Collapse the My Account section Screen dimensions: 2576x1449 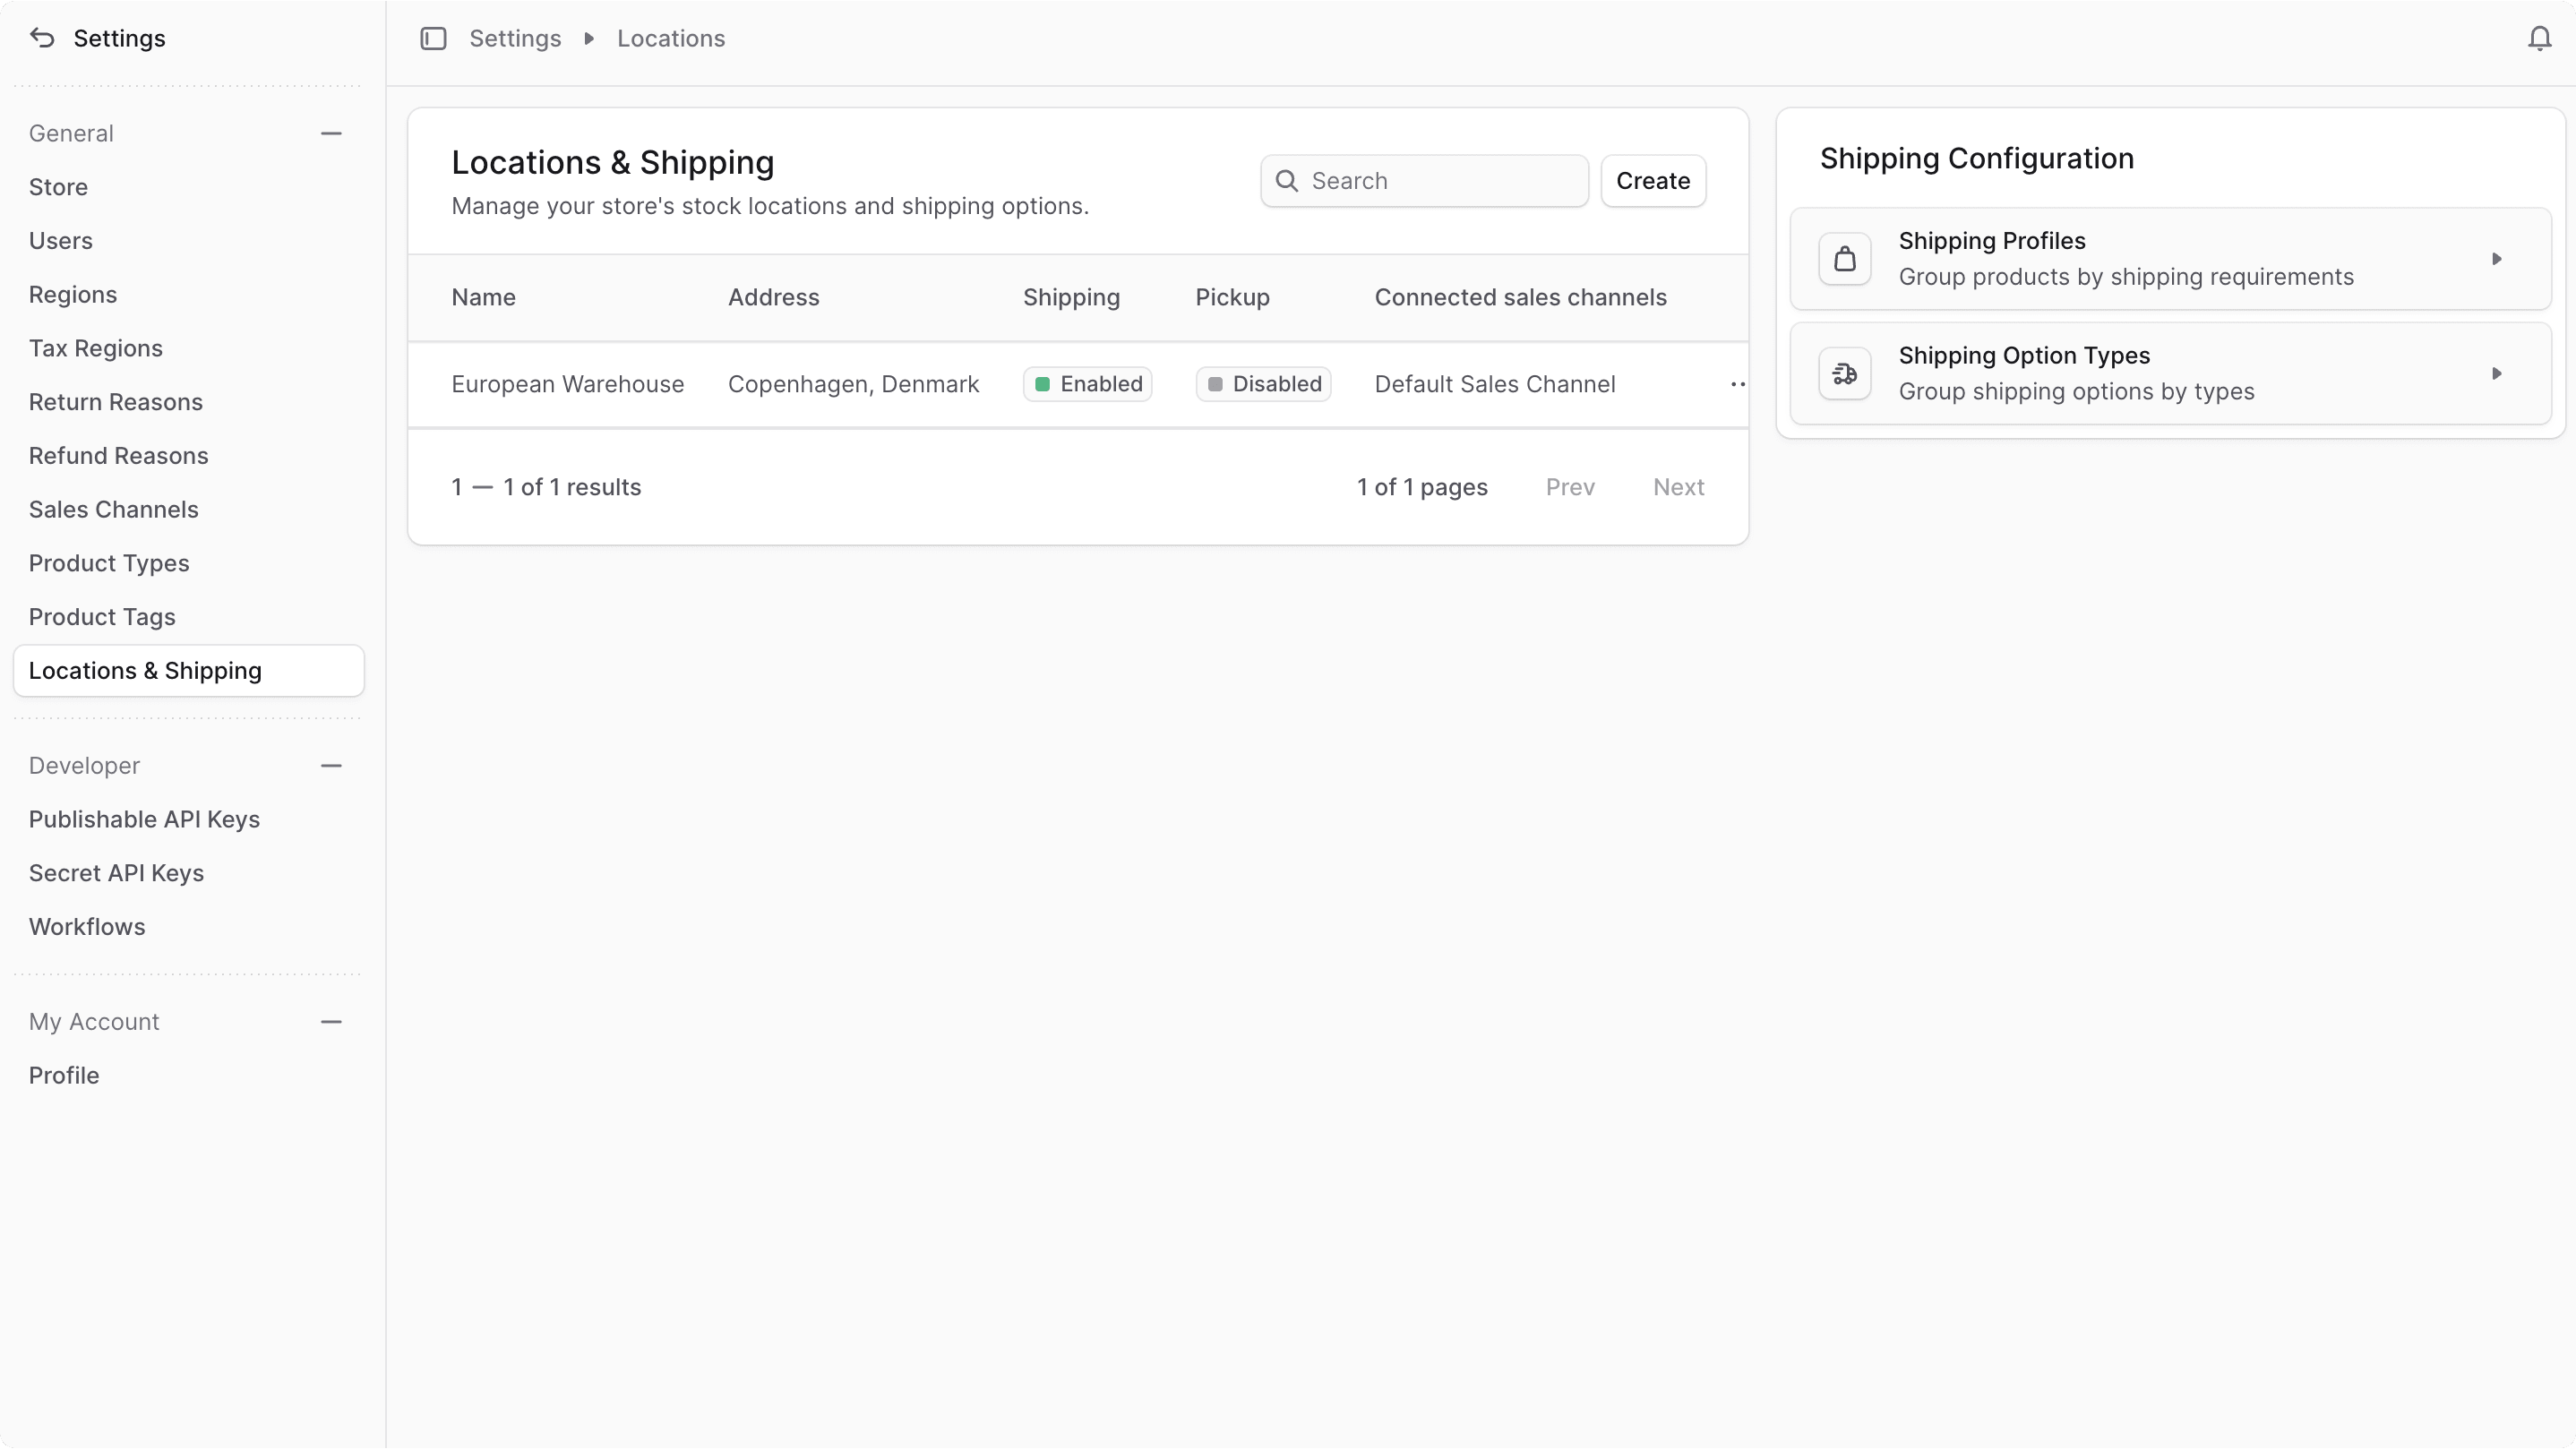331,1021
